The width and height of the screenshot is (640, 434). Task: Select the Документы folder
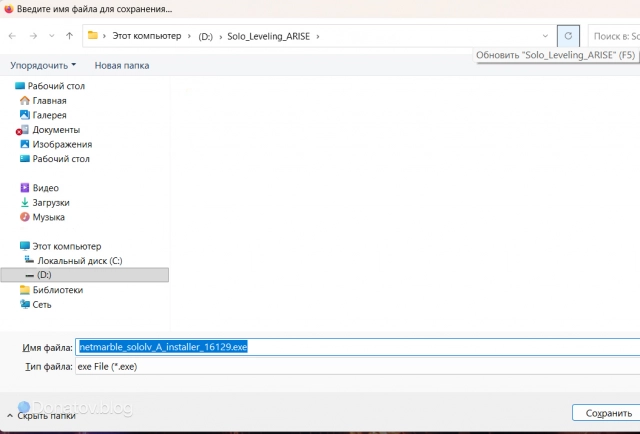[56, 129]
